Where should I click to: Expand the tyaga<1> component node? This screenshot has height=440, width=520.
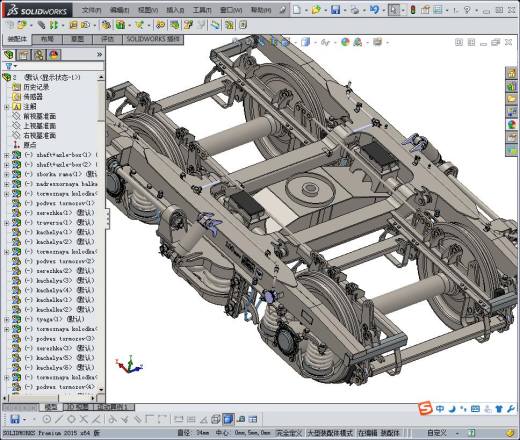click(x=6, y=319)
